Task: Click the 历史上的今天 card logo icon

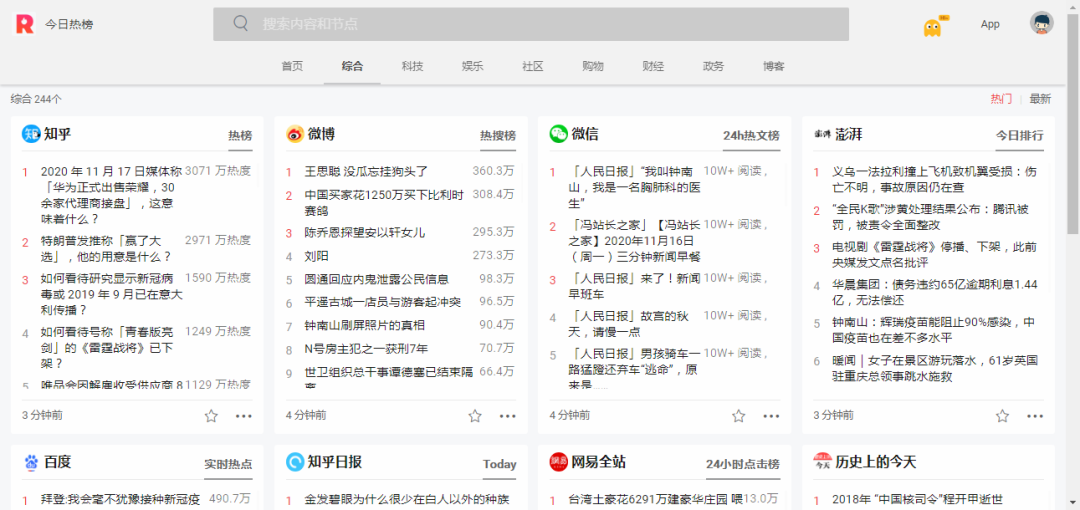Action: [822, 462]
